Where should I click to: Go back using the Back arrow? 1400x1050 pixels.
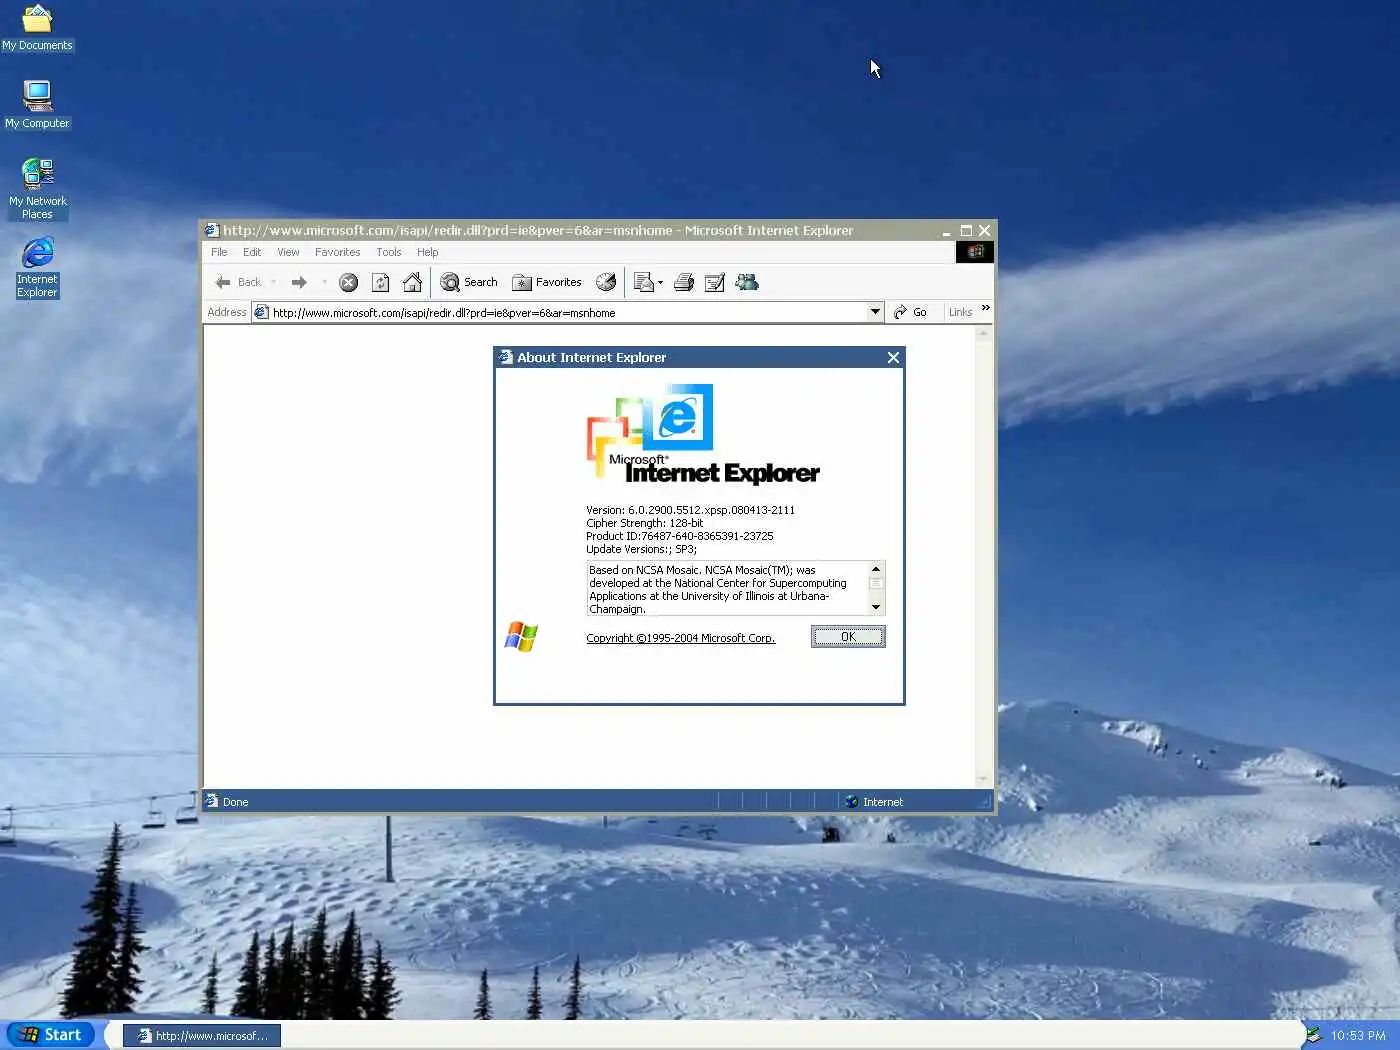[238, 282]
